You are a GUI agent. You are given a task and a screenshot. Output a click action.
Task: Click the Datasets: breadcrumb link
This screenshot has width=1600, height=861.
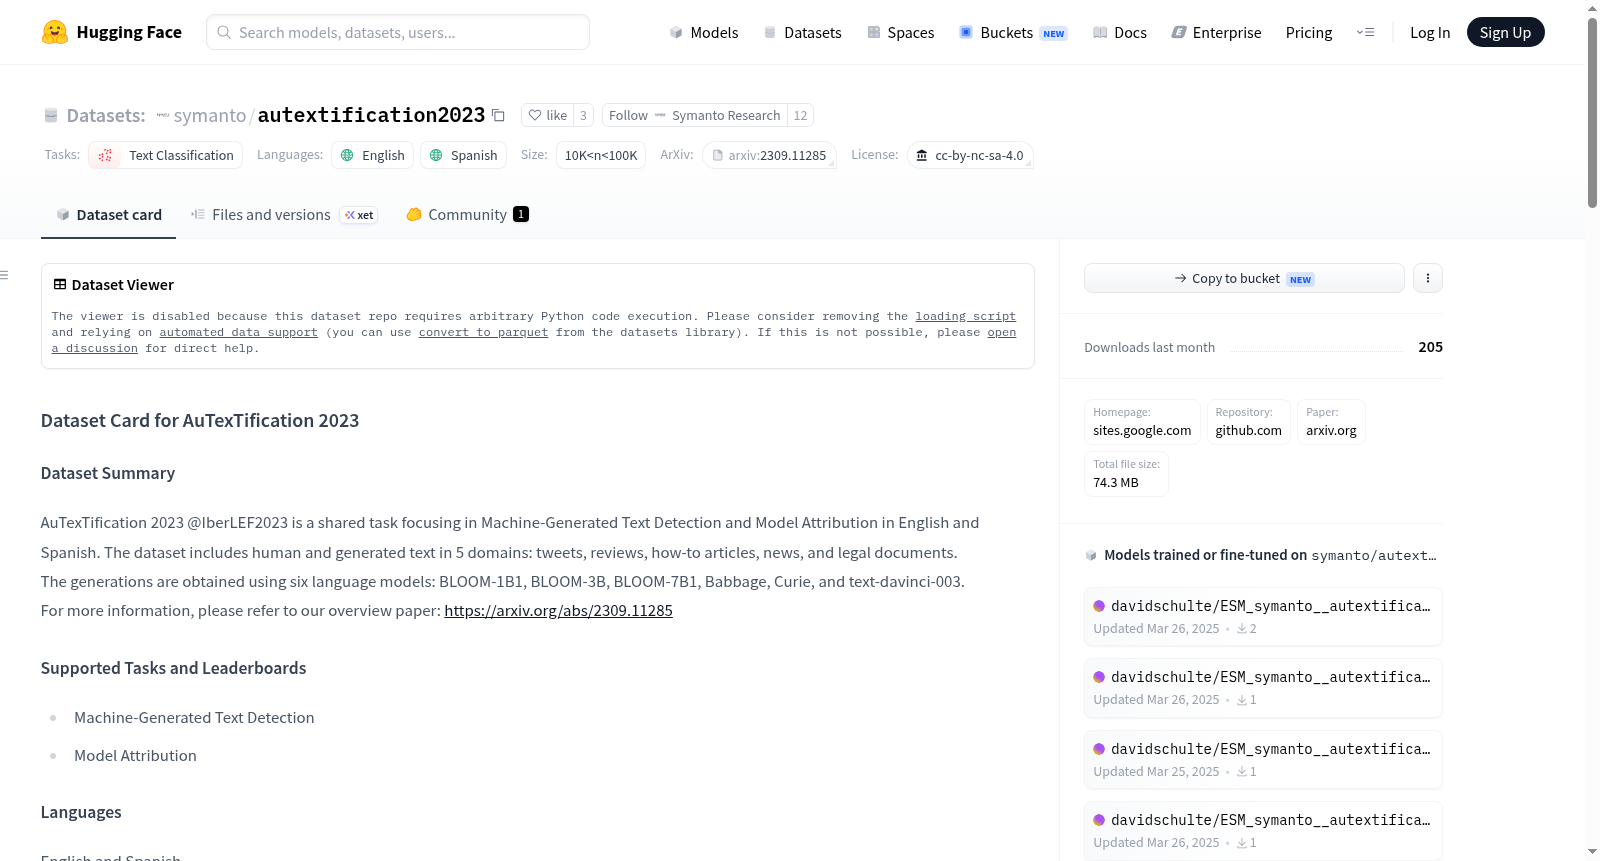[106, 115]
